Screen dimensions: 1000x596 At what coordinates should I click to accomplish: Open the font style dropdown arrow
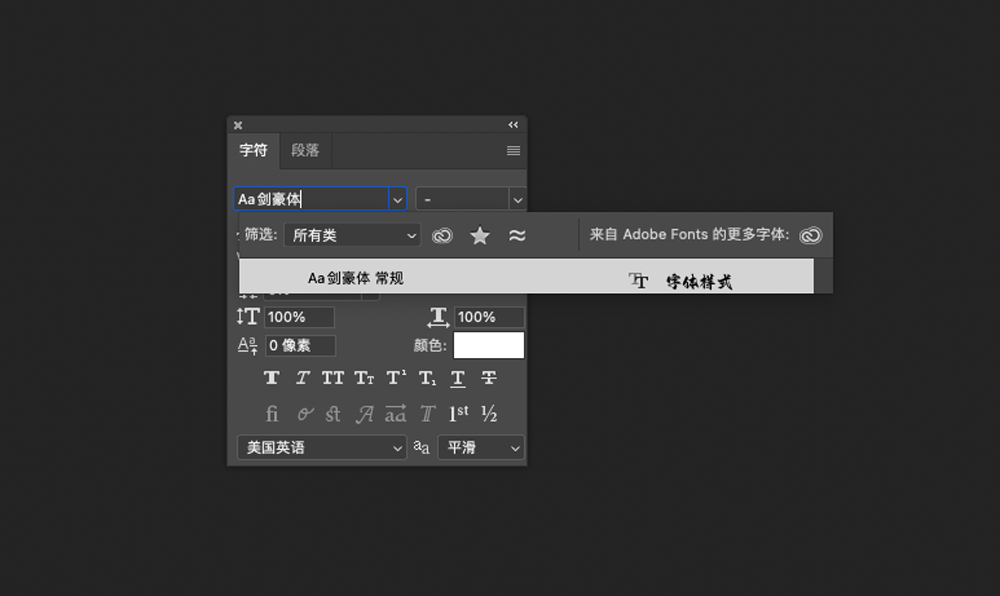[x=517, y=200]
